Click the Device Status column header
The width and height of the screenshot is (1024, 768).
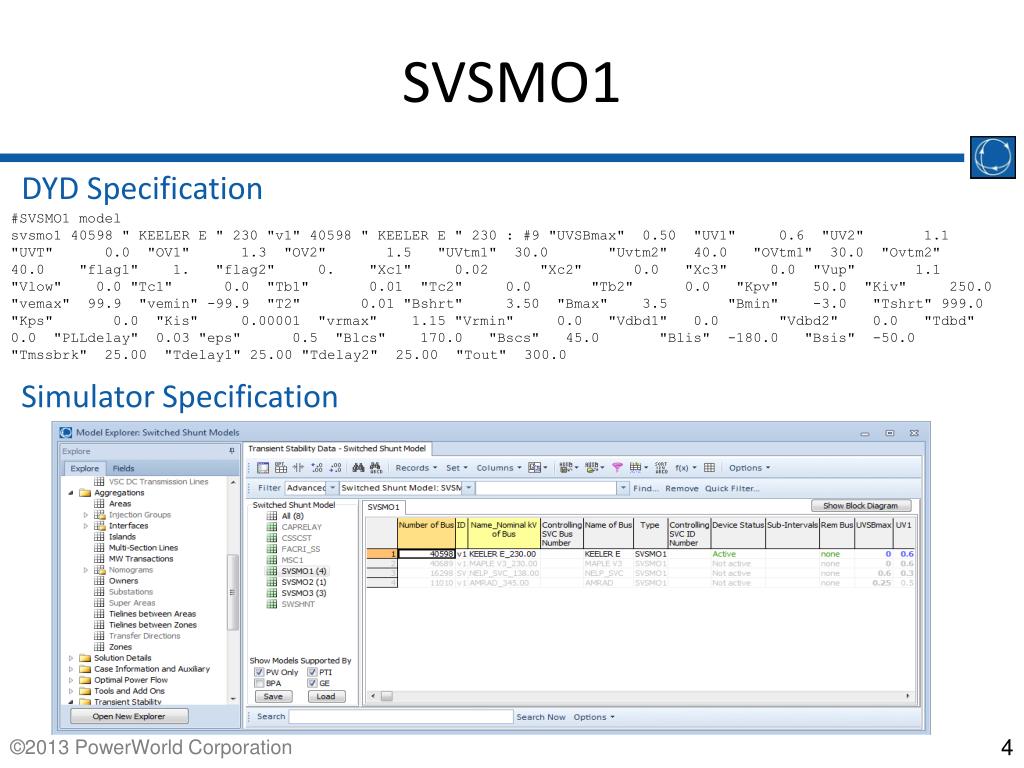click(738, 534)
